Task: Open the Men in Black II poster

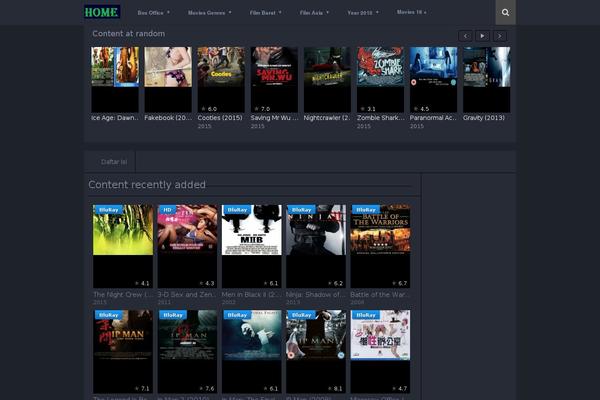Action: point(251,246)
